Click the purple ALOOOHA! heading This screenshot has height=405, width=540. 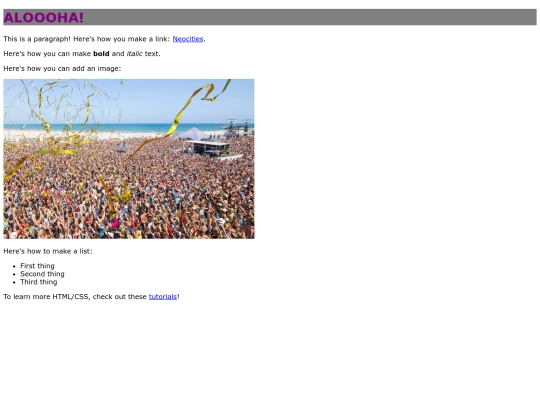(x=43, y=18)
